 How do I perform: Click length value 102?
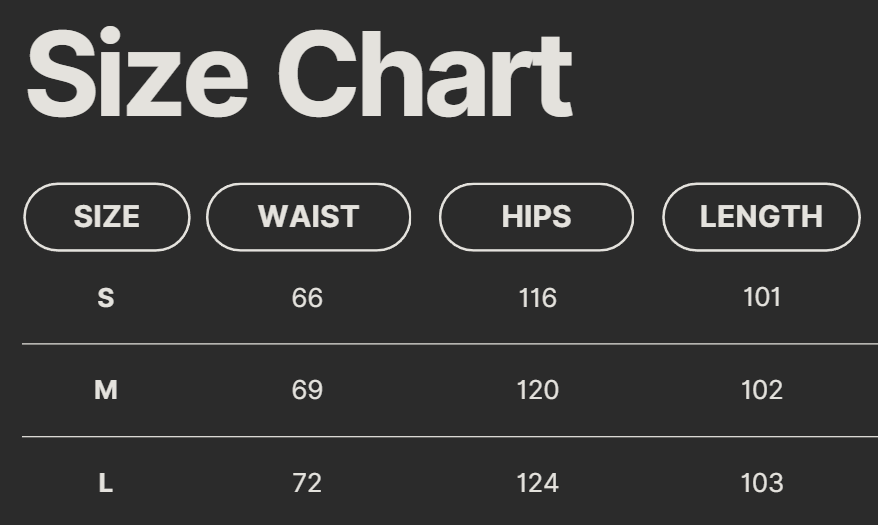(x=761, y=390)
